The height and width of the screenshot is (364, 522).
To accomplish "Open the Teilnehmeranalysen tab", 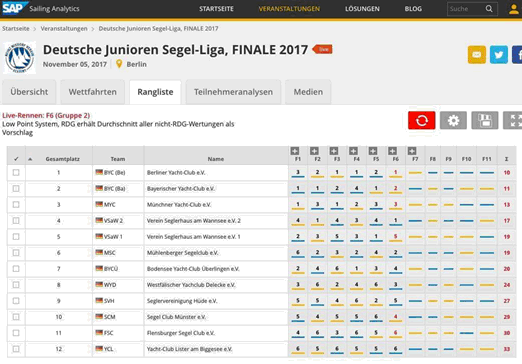I will 233,92.
